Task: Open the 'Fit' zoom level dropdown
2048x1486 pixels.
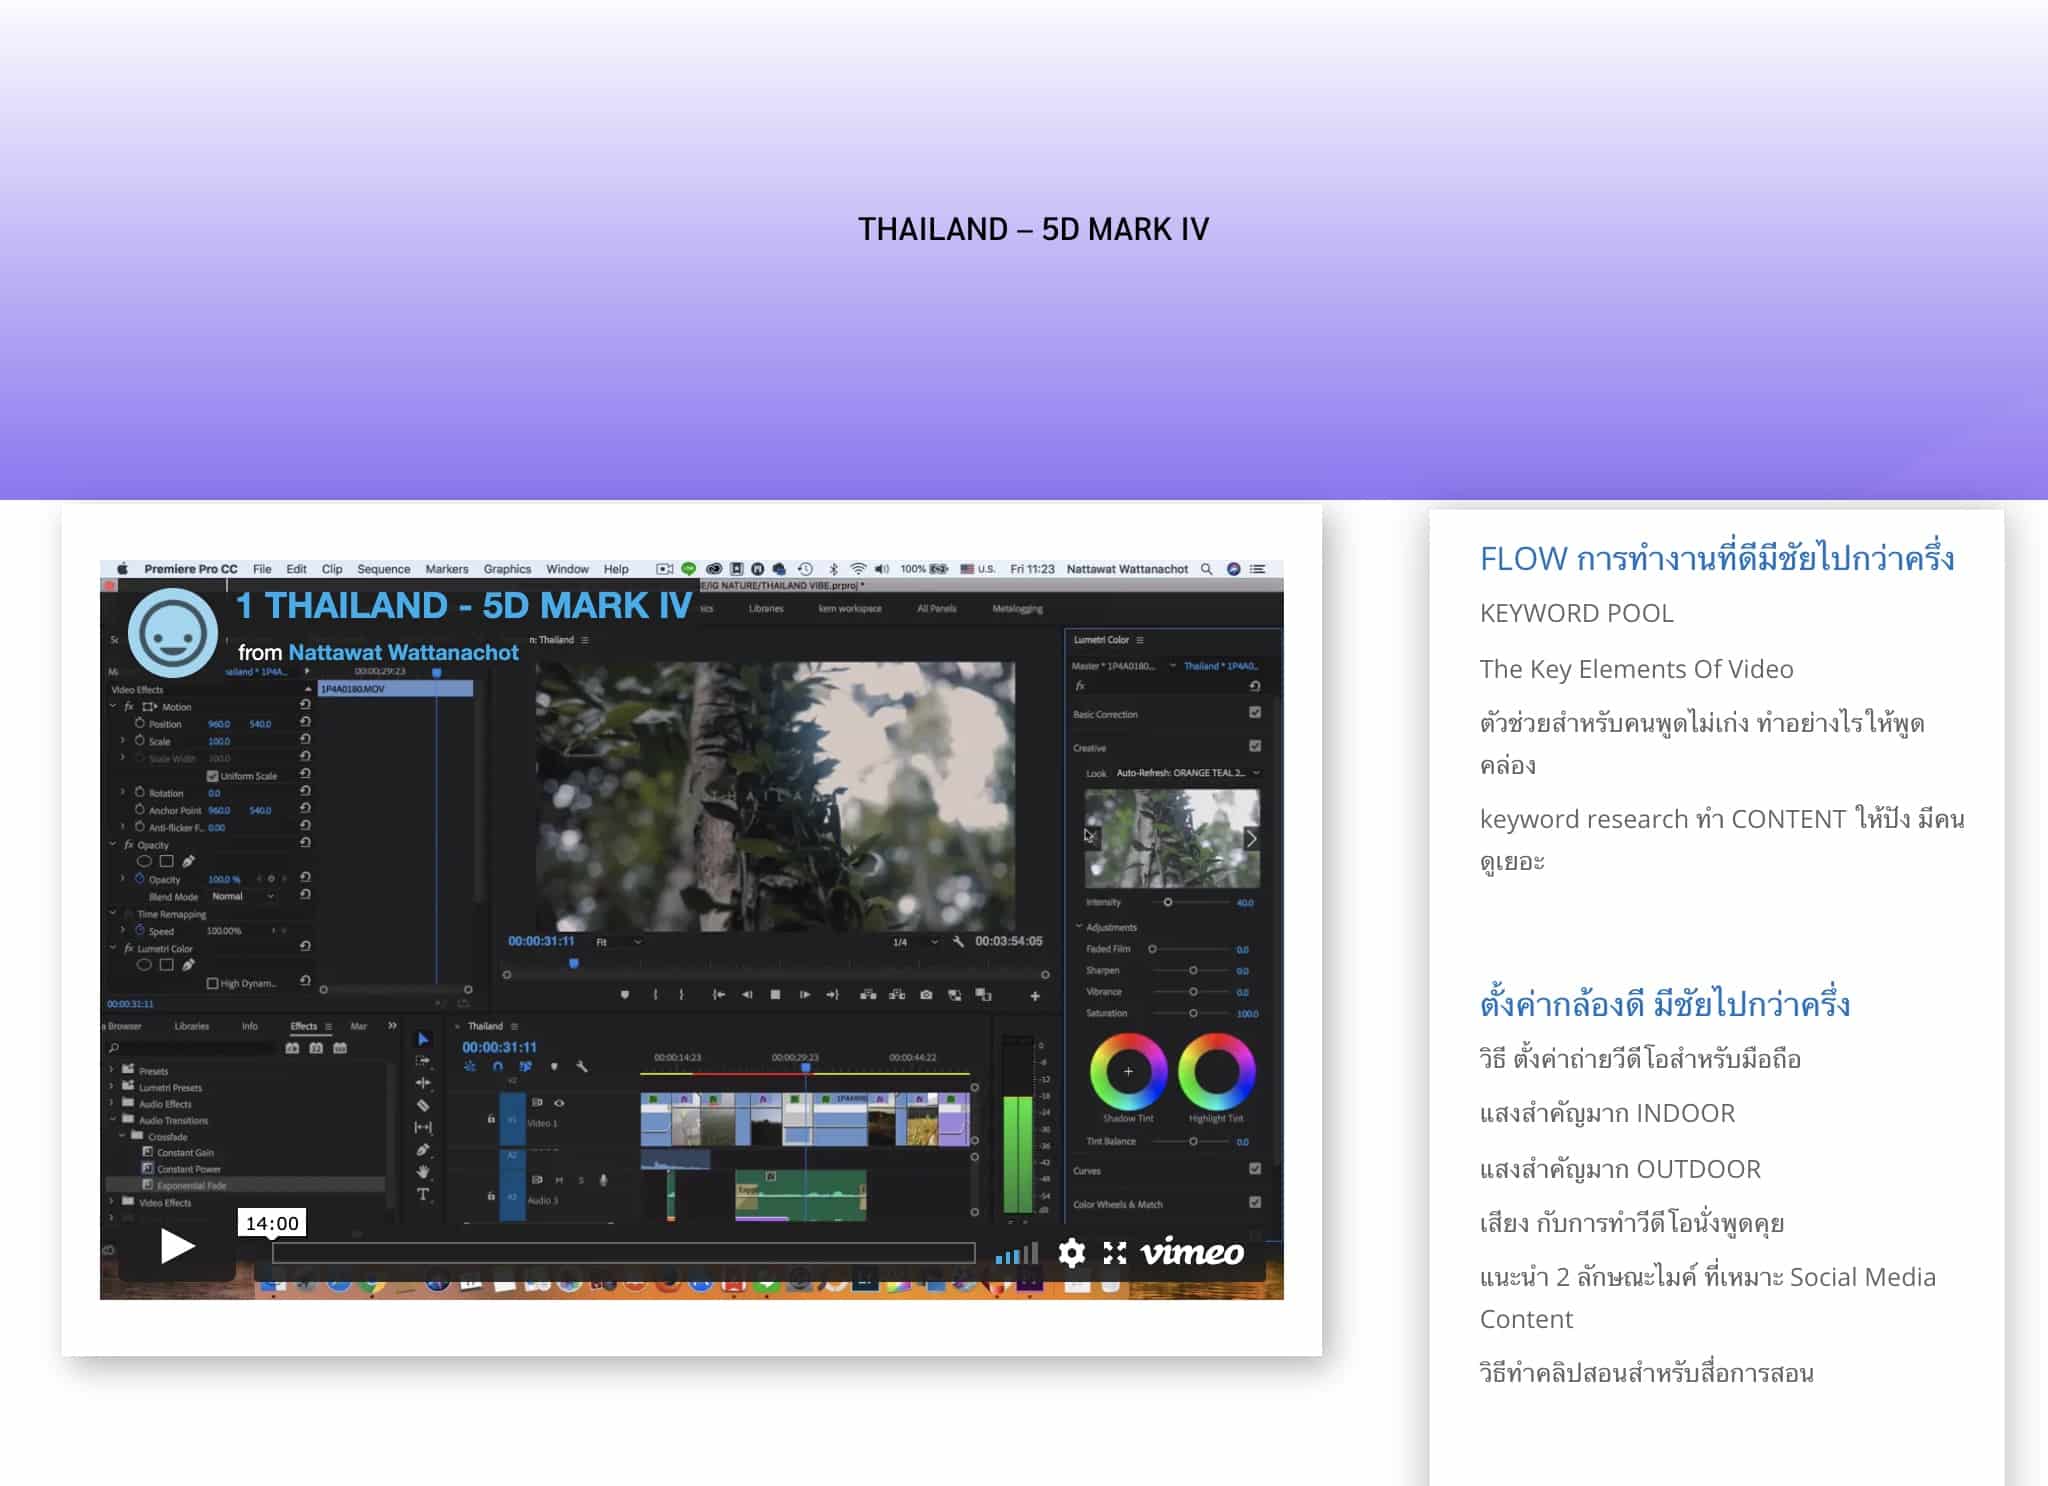Action: pos(619,942)
